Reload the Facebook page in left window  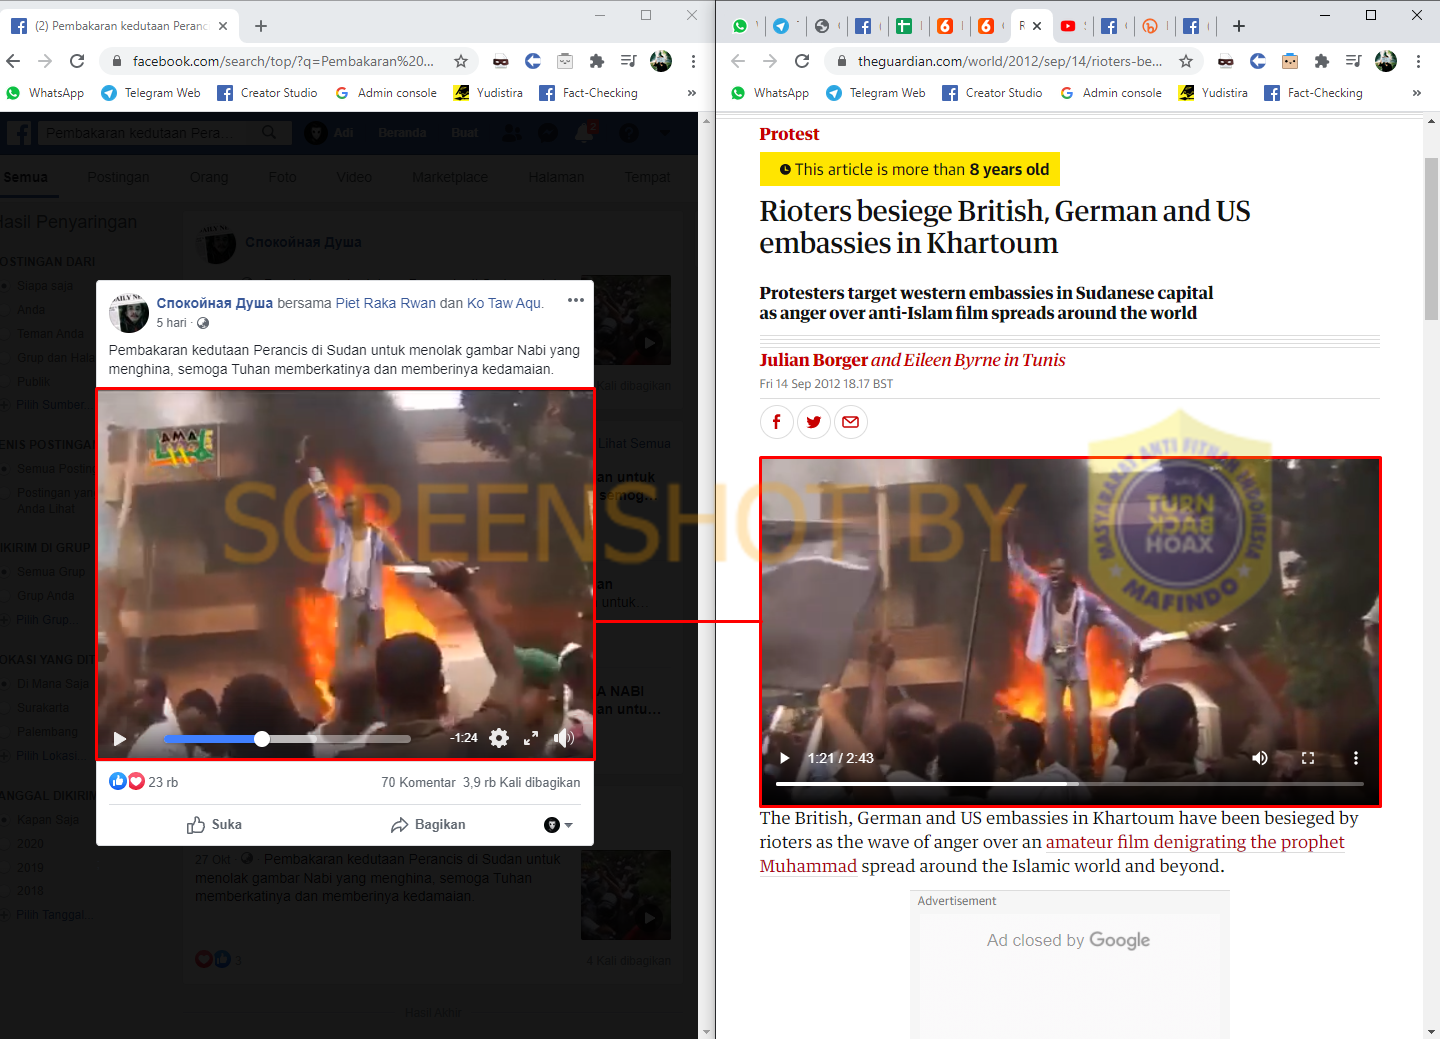pos(77,61)
